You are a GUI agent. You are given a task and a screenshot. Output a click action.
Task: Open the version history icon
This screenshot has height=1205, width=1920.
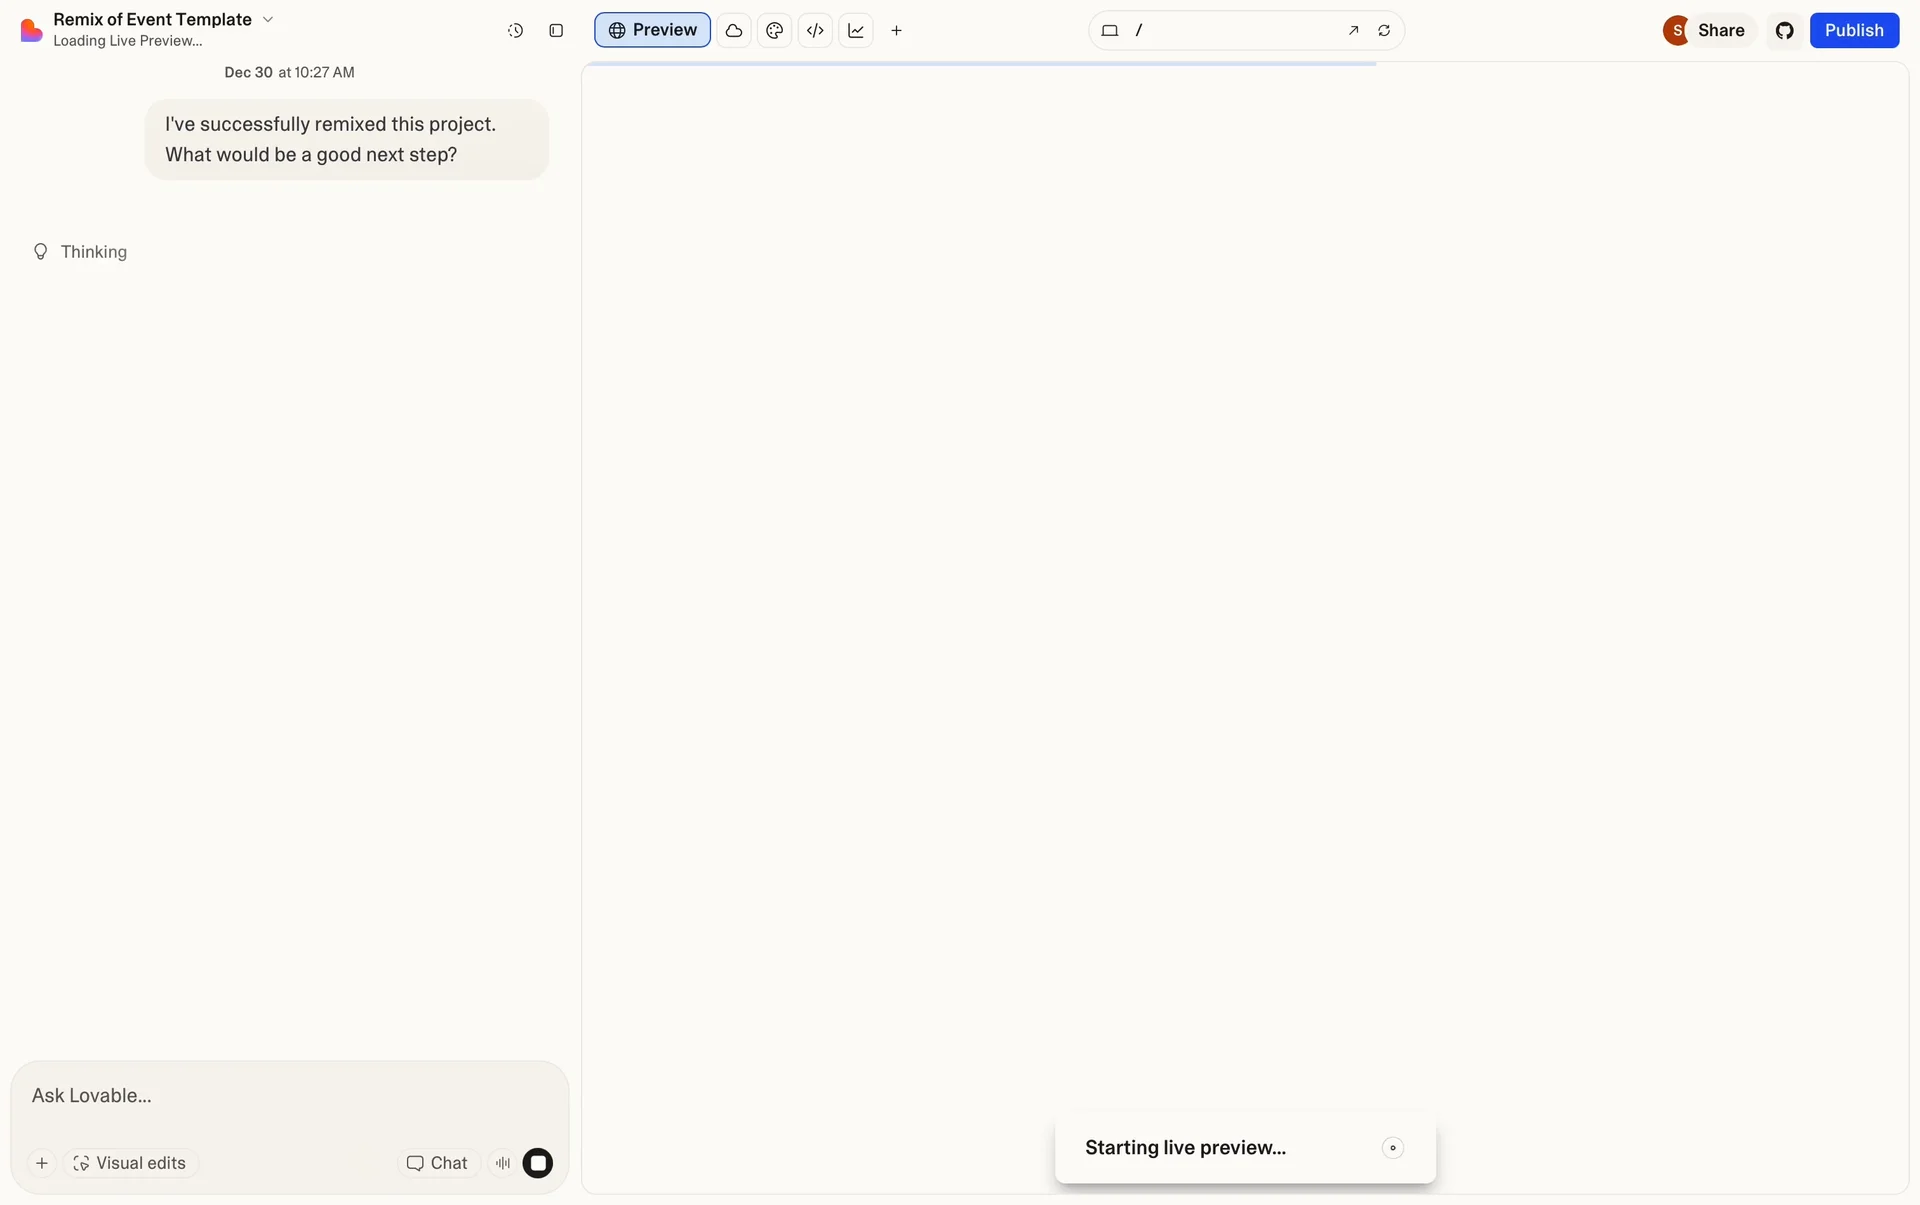pos(515,31)
